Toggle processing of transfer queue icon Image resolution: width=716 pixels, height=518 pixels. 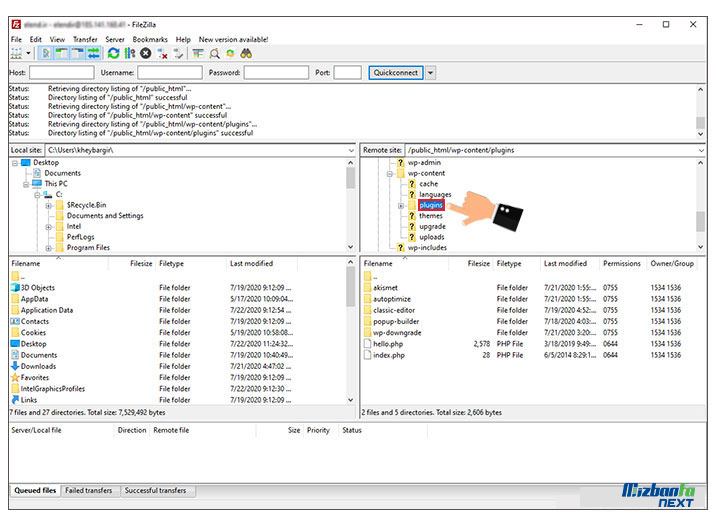pyautogui.click(x=130, y=54)
